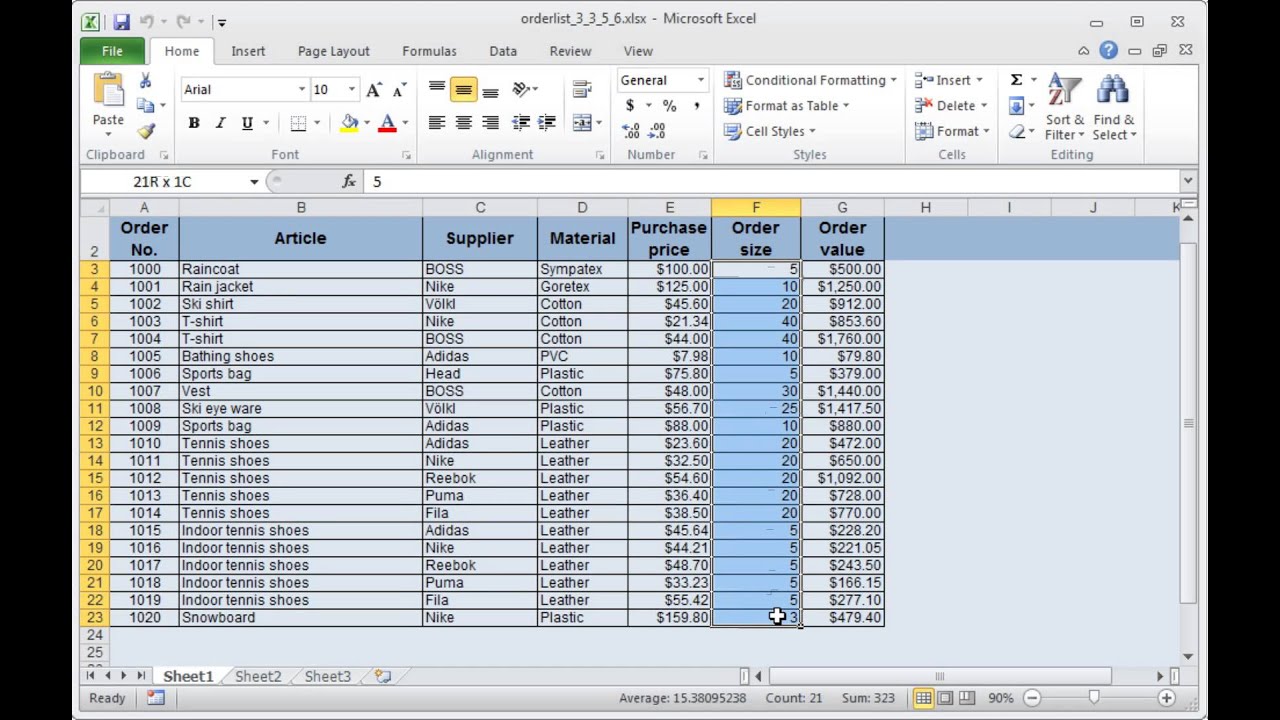The image size is (1280, 720).
Task: Click the Merge & Center icon
Action: pos(582,123)
